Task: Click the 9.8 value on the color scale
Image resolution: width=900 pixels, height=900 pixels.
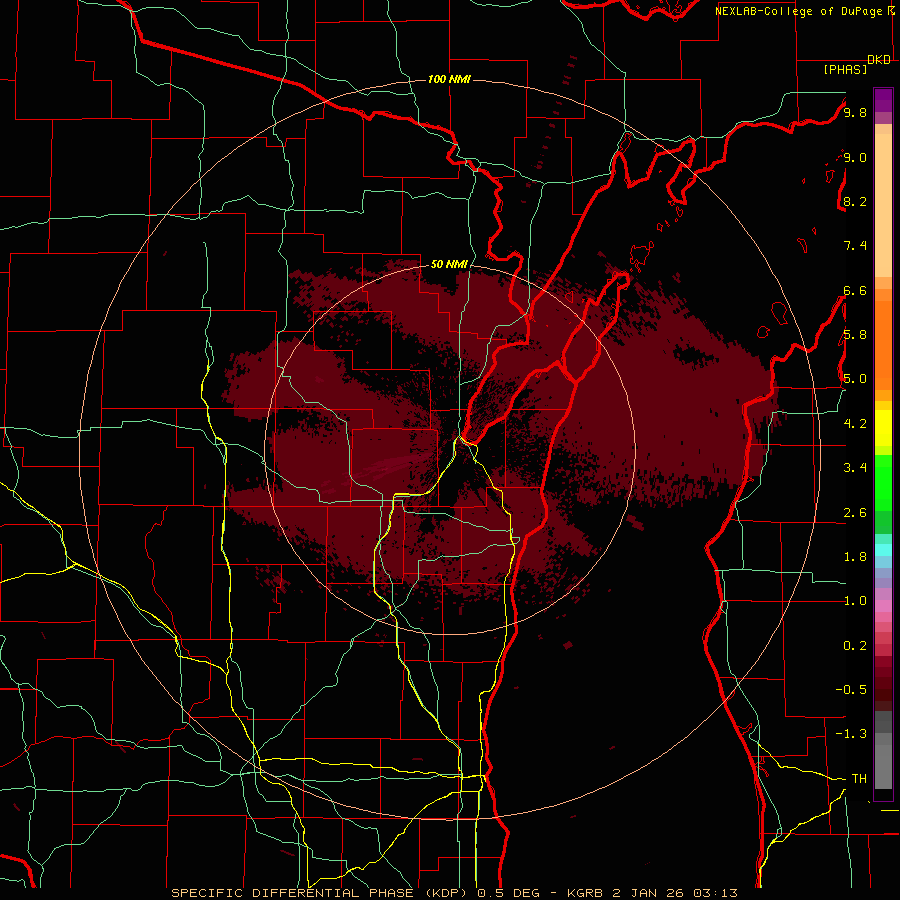Action: coord(855,112)
